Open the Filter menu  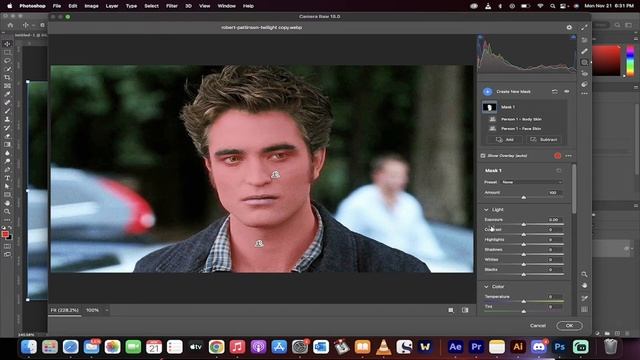pyautogui.click(x=172, y=6)
